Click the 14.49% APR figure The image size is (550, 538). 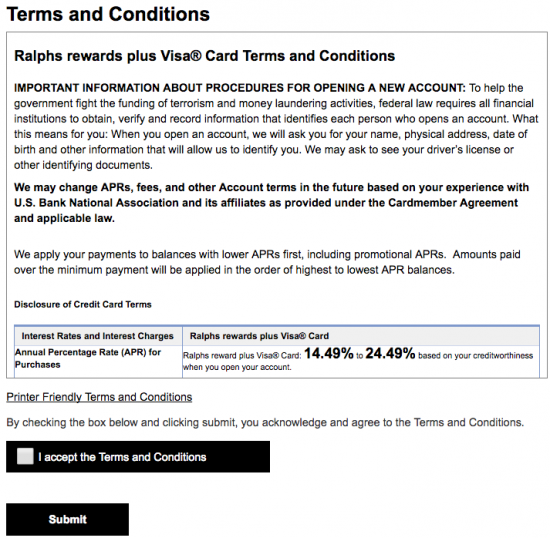tap(329, 354)
